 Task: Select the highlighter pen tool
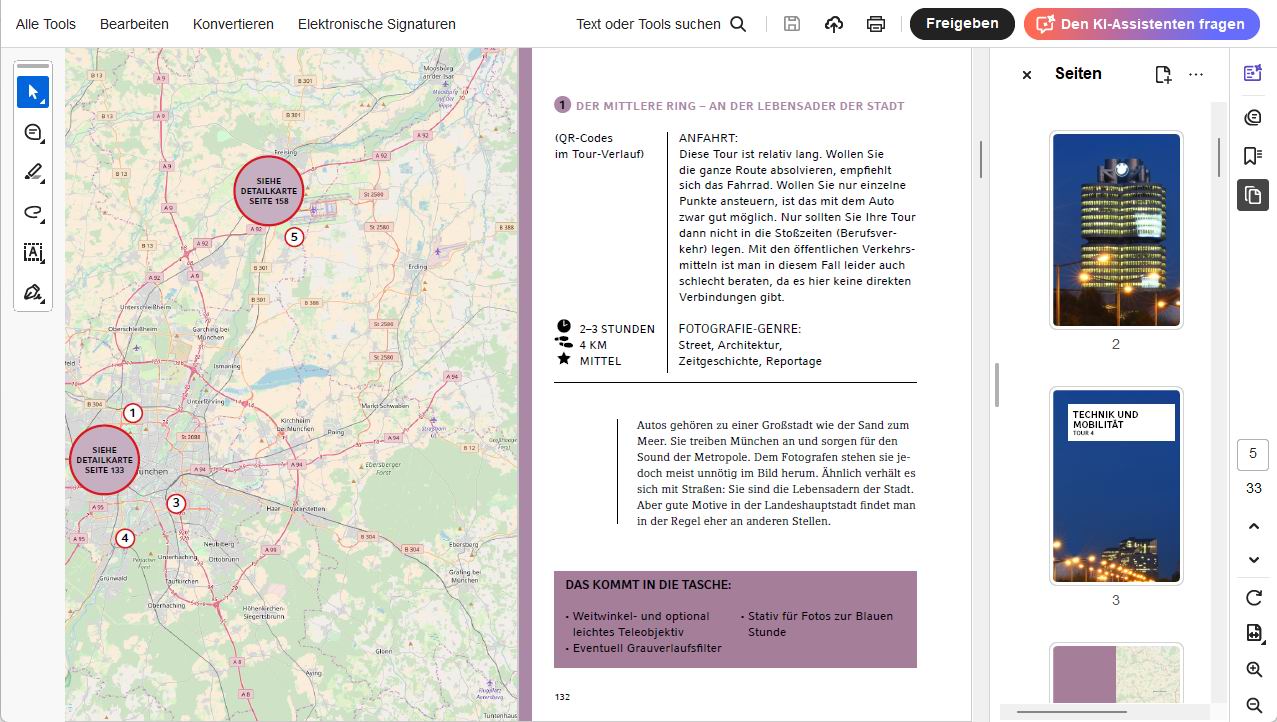point(33,172)
